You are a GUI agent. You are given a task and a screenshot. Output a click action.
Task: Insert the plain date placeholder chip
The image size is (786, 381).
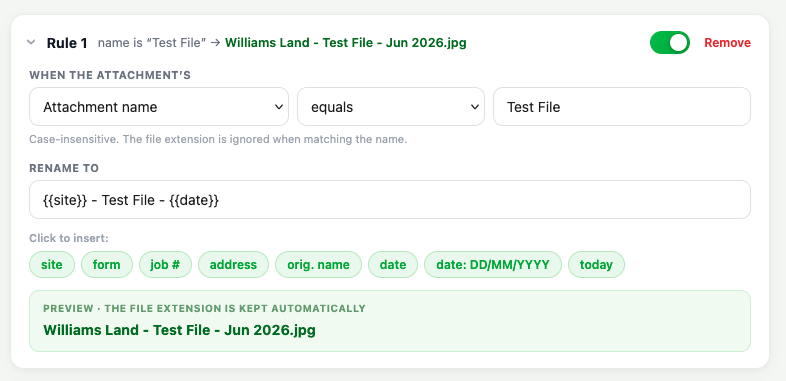pos(393,264)
